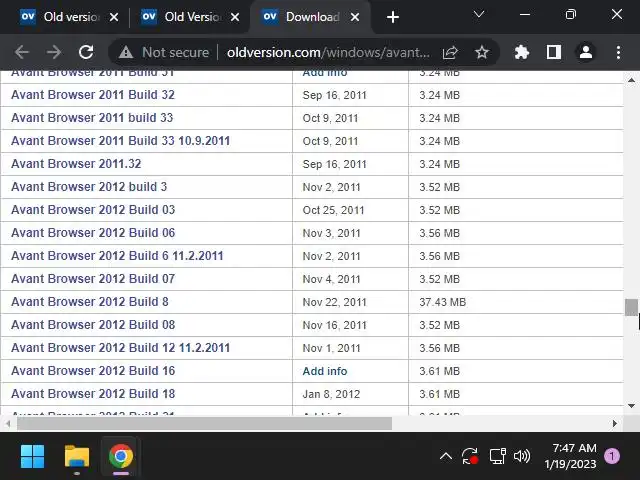
Task: Open Avant Browser 2011 Build 32 link
Action: [93, 95]
